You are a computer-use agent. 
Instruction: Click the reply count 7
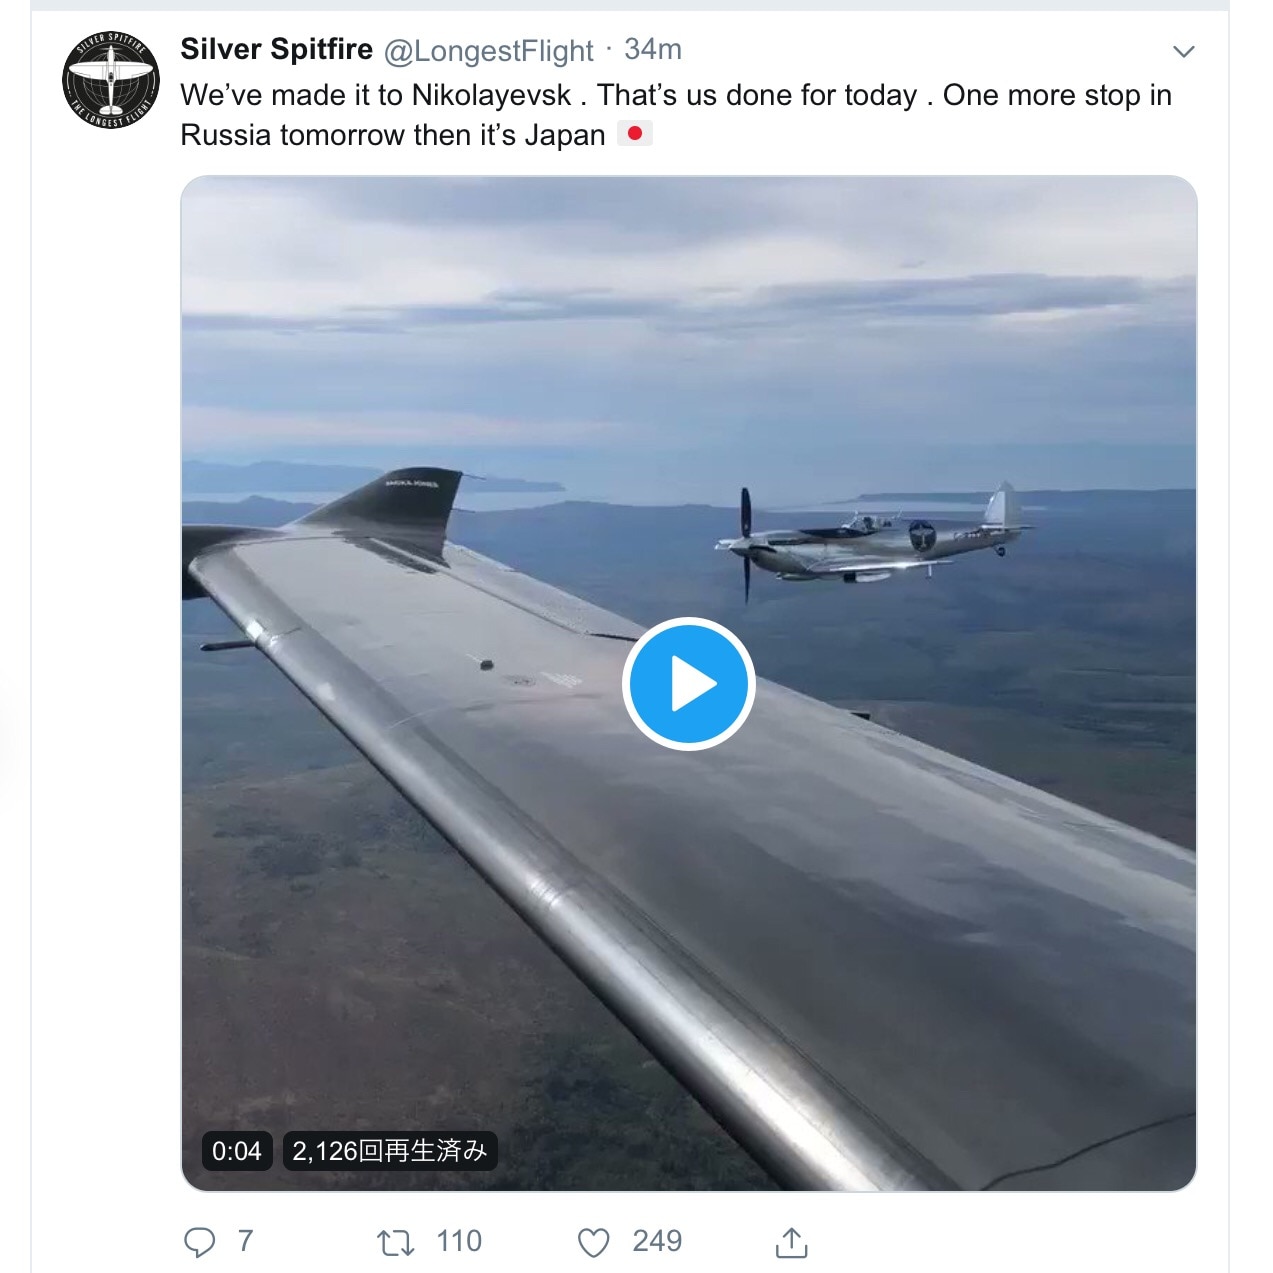(x=245, y=1241)
